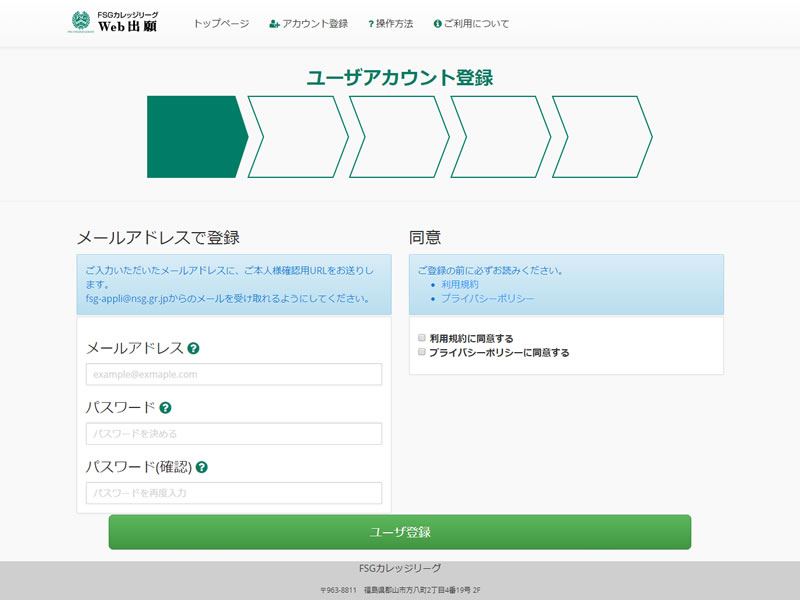Select the パスワード再度入力 confirmation field
This screenshot has width=800, height=600.
234,493
